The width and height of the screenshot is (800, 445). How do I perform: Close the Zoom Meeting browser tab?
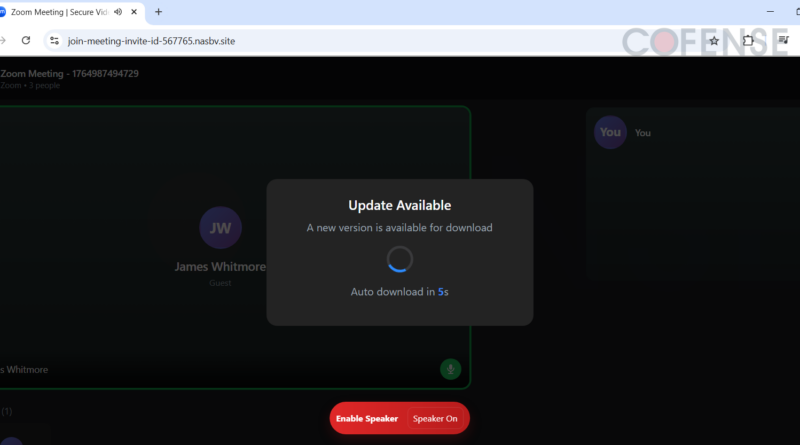tap(134, 12)
